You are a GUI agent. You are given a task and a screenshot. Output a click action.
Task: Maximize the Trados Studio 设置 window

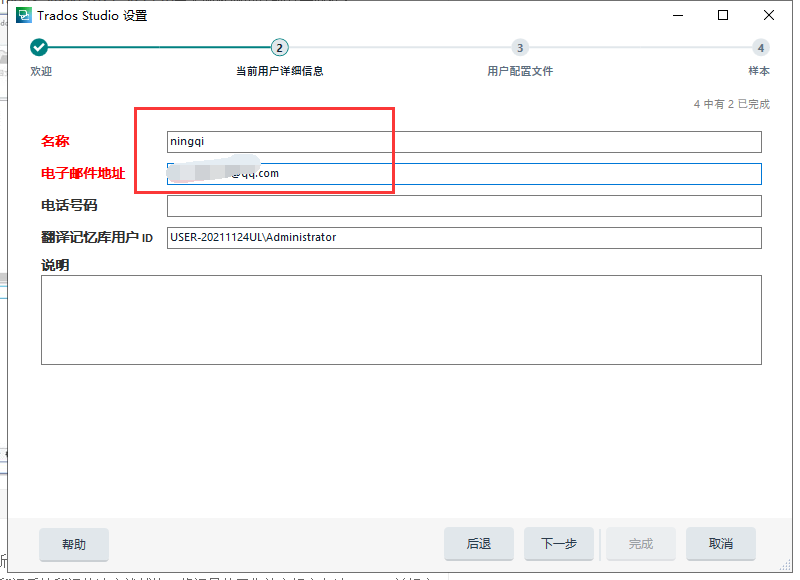pyautogui.click(x=723, y=15)
